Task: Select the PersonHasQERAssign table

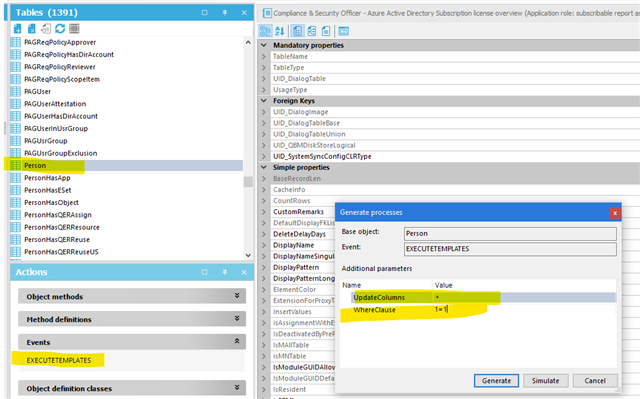Action: tap(58, 215)
